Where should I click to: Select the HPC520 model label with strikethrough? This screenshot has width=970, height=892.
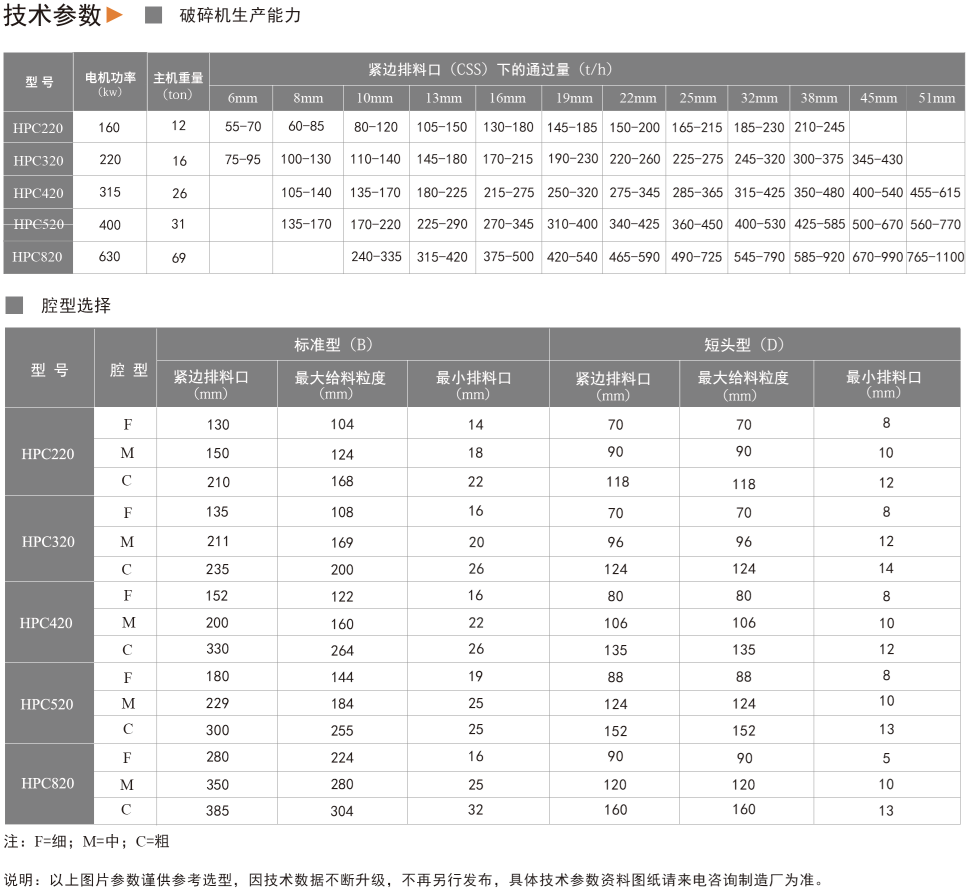38,224
